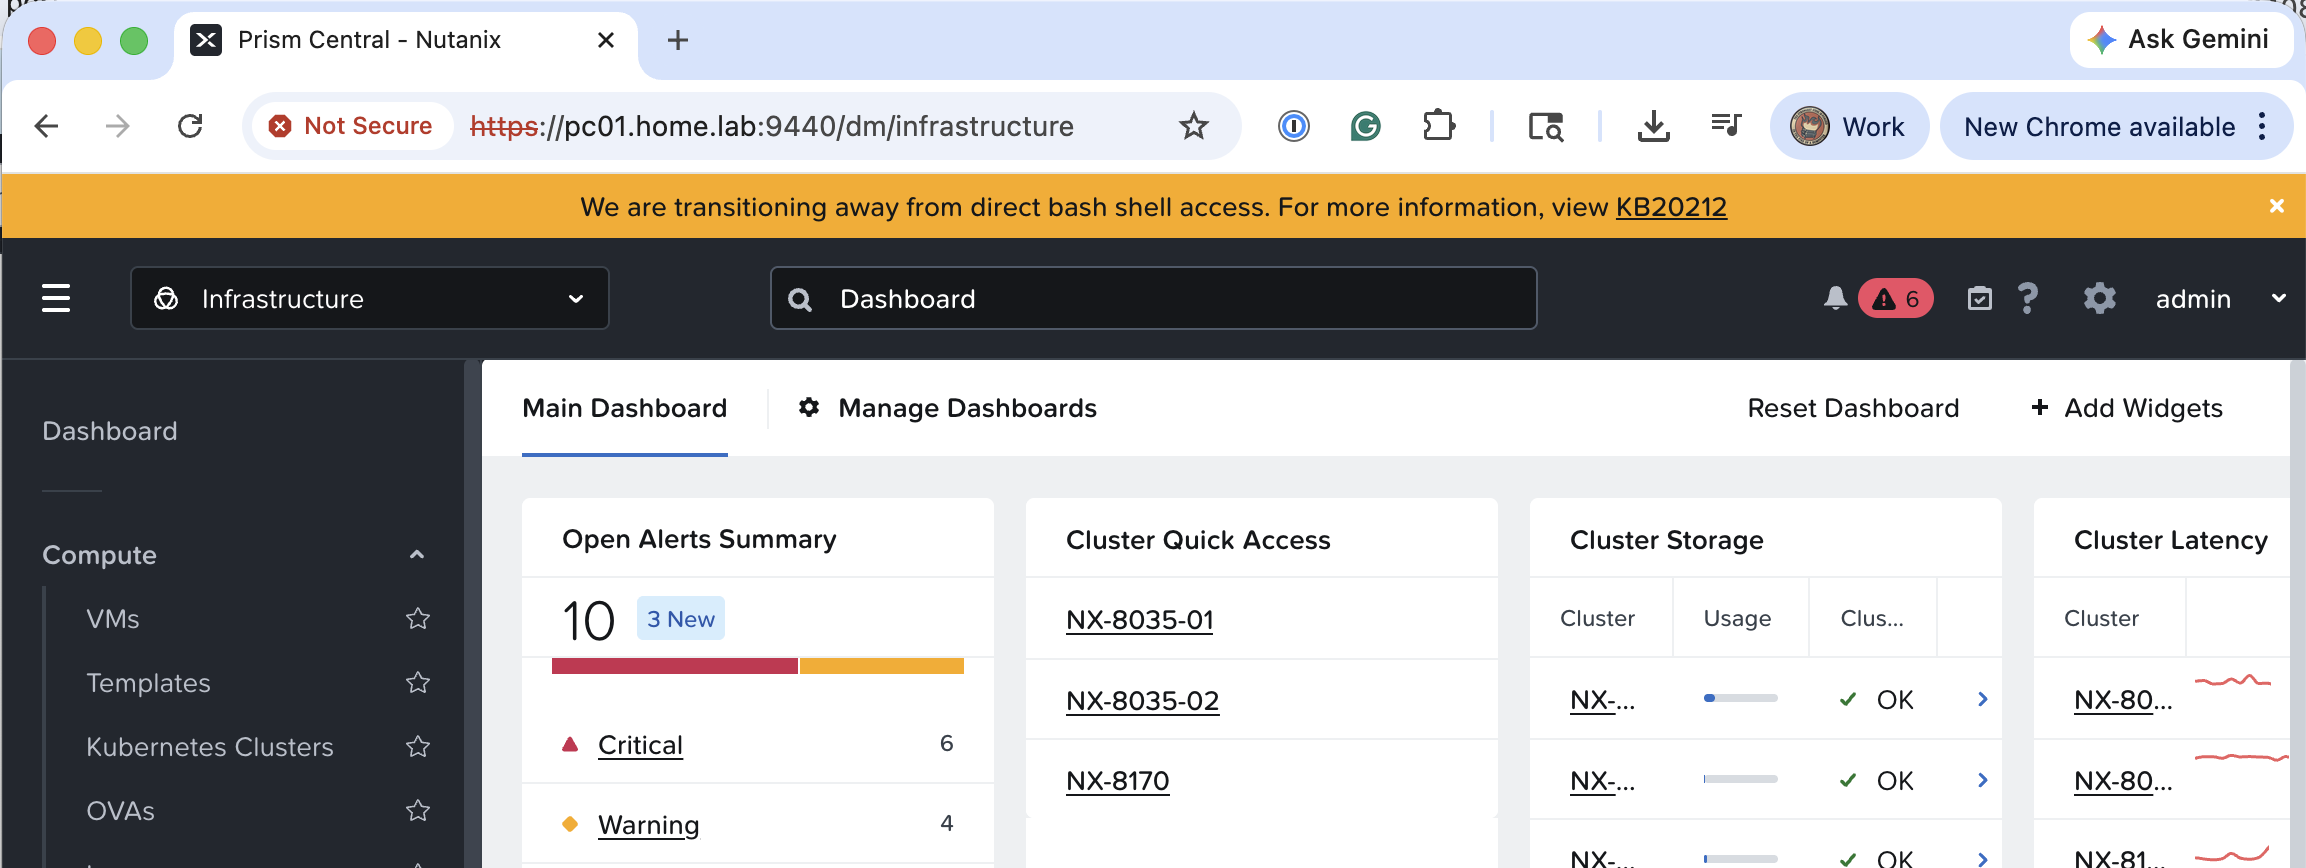Open Chrome downloads icon
The height and width of the screenshot is (868, 2306).
point(1654,126)
